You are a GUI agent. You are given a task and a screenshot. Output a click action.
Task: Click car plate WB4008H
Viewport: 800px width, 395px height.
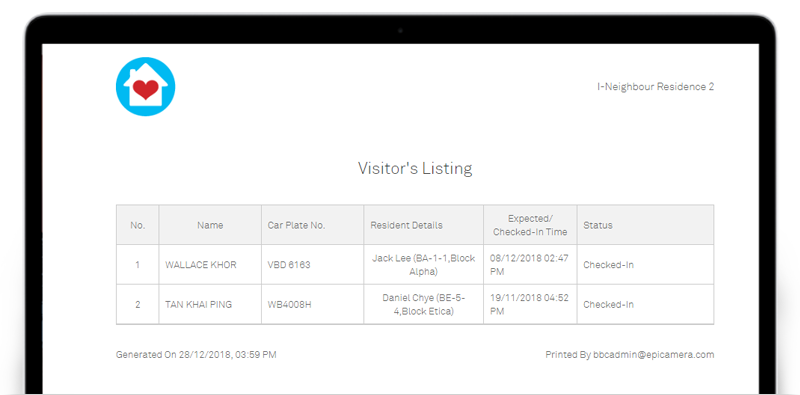pyautogui.click(x=289, y=305)
